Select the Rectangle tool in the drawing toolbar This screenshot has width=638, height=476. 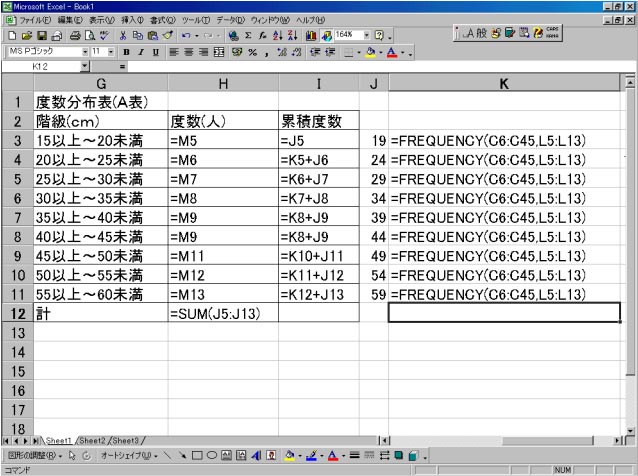[x=196, y=455]
